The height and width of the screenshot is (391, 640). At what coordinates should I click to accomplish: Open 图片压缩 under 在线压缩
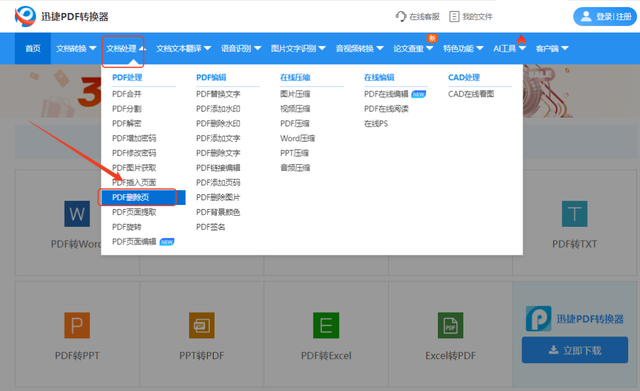(x=295, y=94)
